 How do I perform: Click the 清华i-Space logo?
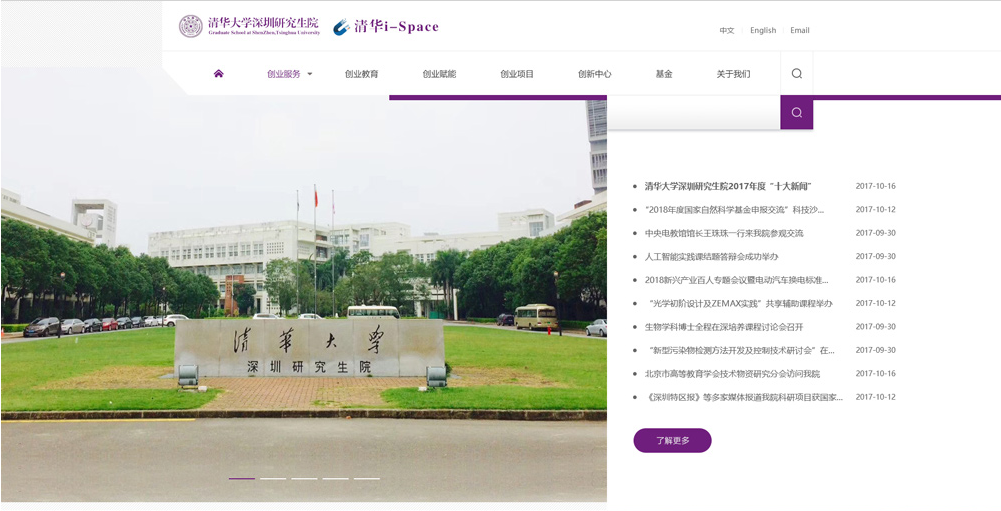pos(386,27)
